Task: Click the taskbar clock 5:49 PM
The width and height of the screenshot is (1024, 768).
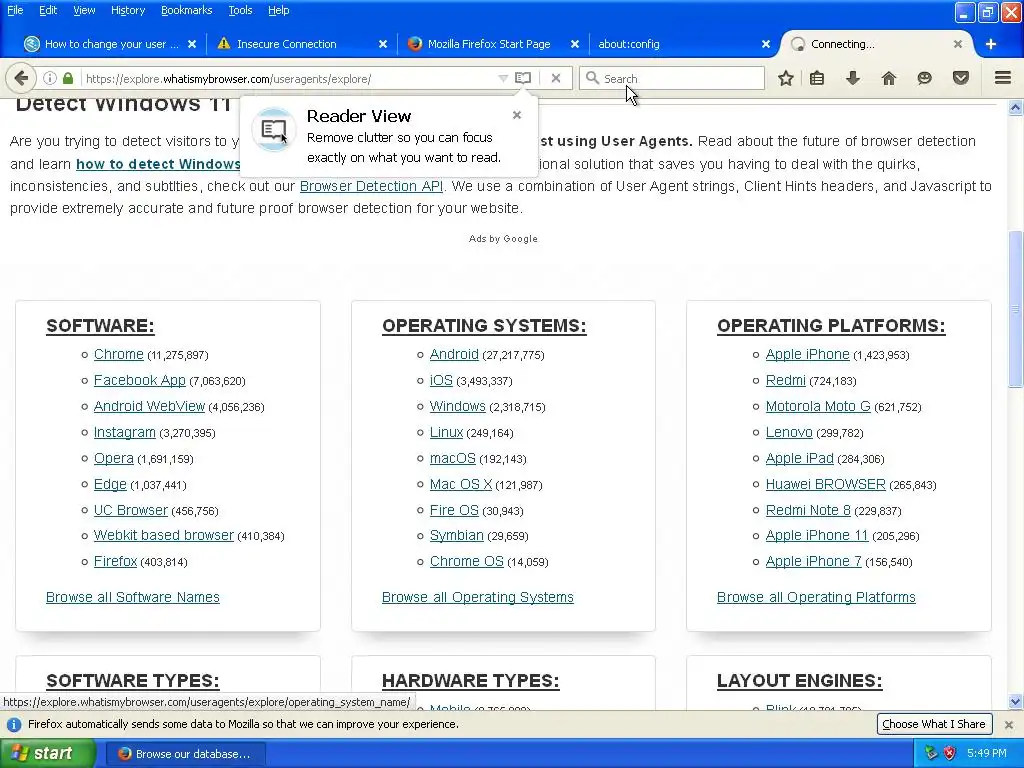Action: tap(987, 754)
